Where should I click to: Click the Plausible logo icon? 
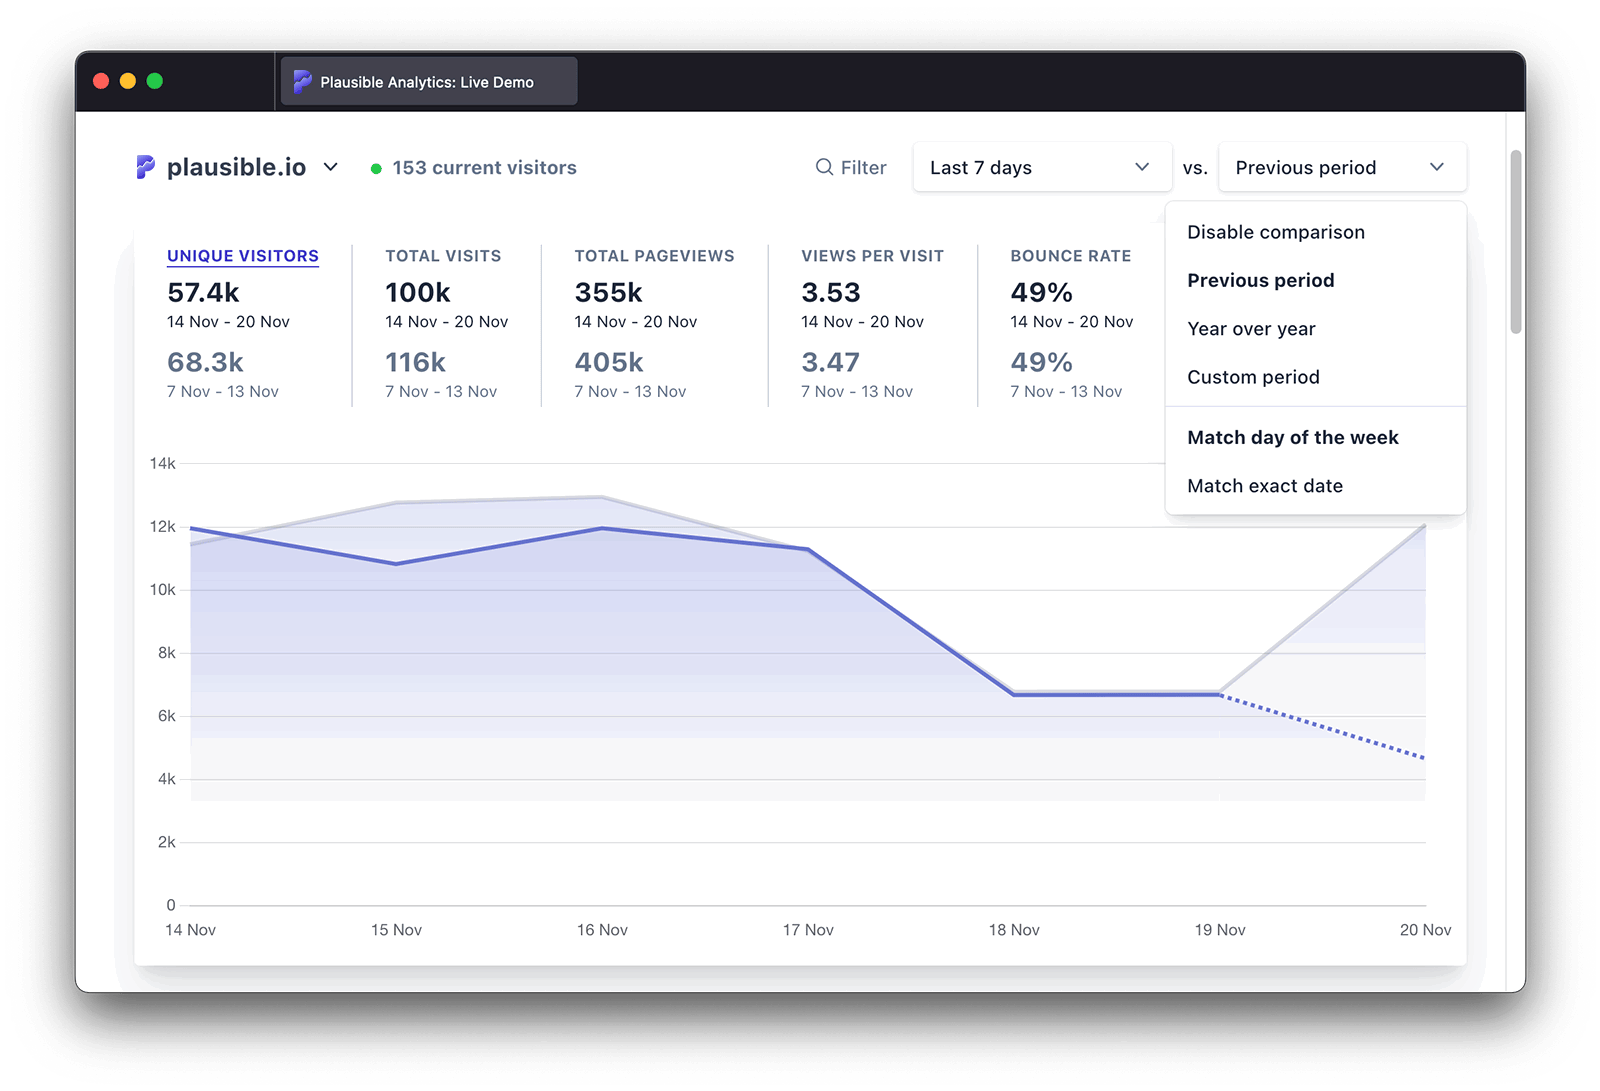tap(145, 167)
